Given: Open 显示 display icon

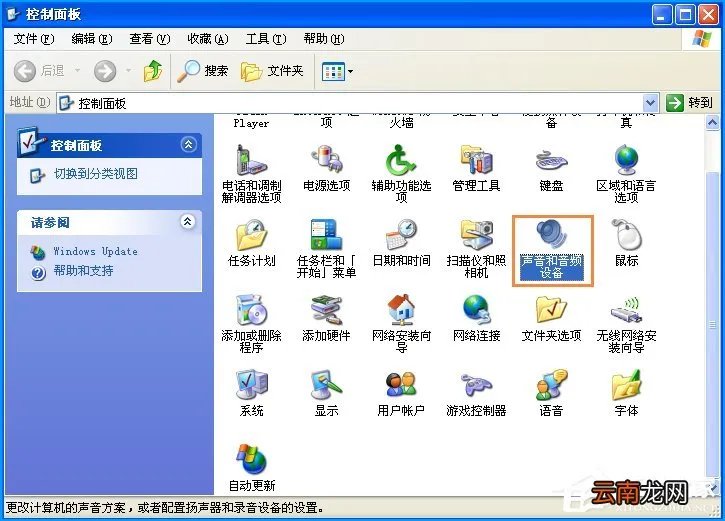Looking at the screenshot, I should [326, 393].
